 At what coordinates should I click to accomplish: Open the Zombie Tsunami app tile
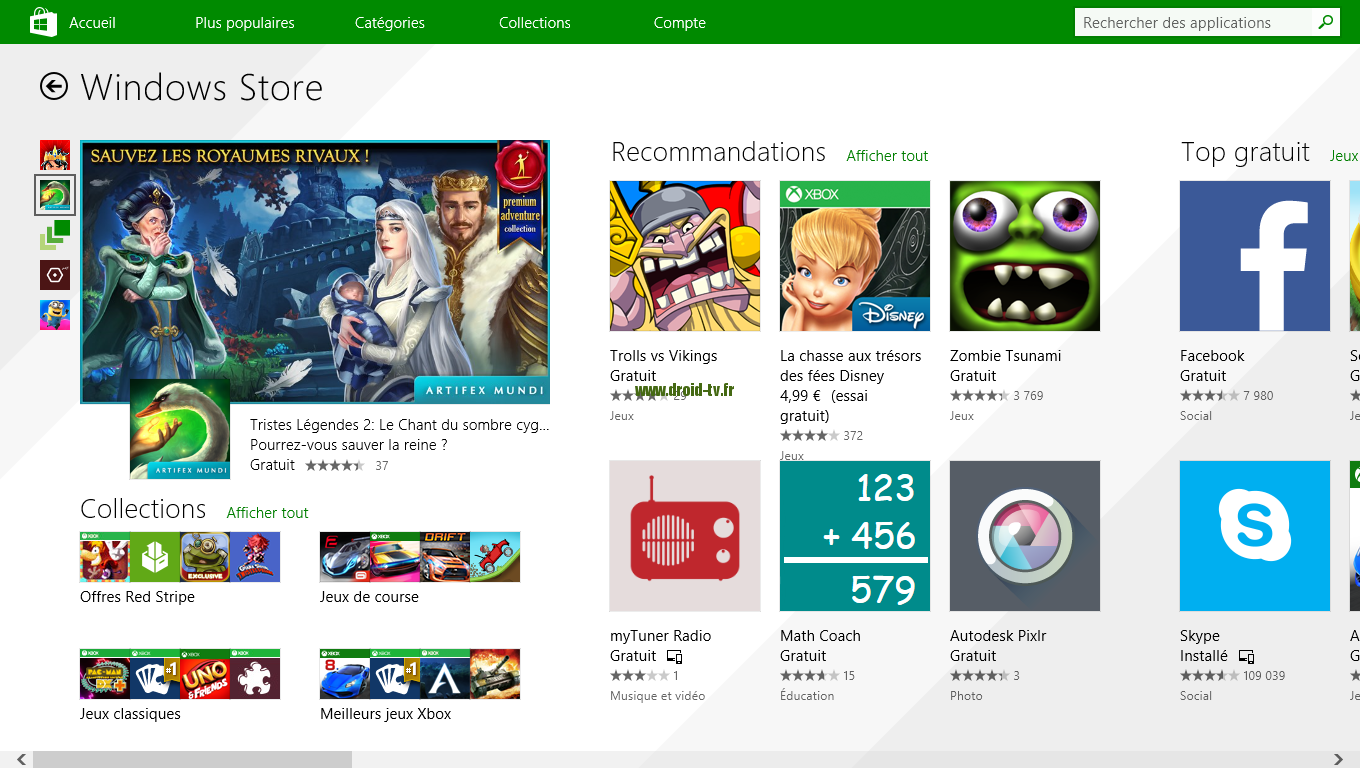pos(1025,256)
